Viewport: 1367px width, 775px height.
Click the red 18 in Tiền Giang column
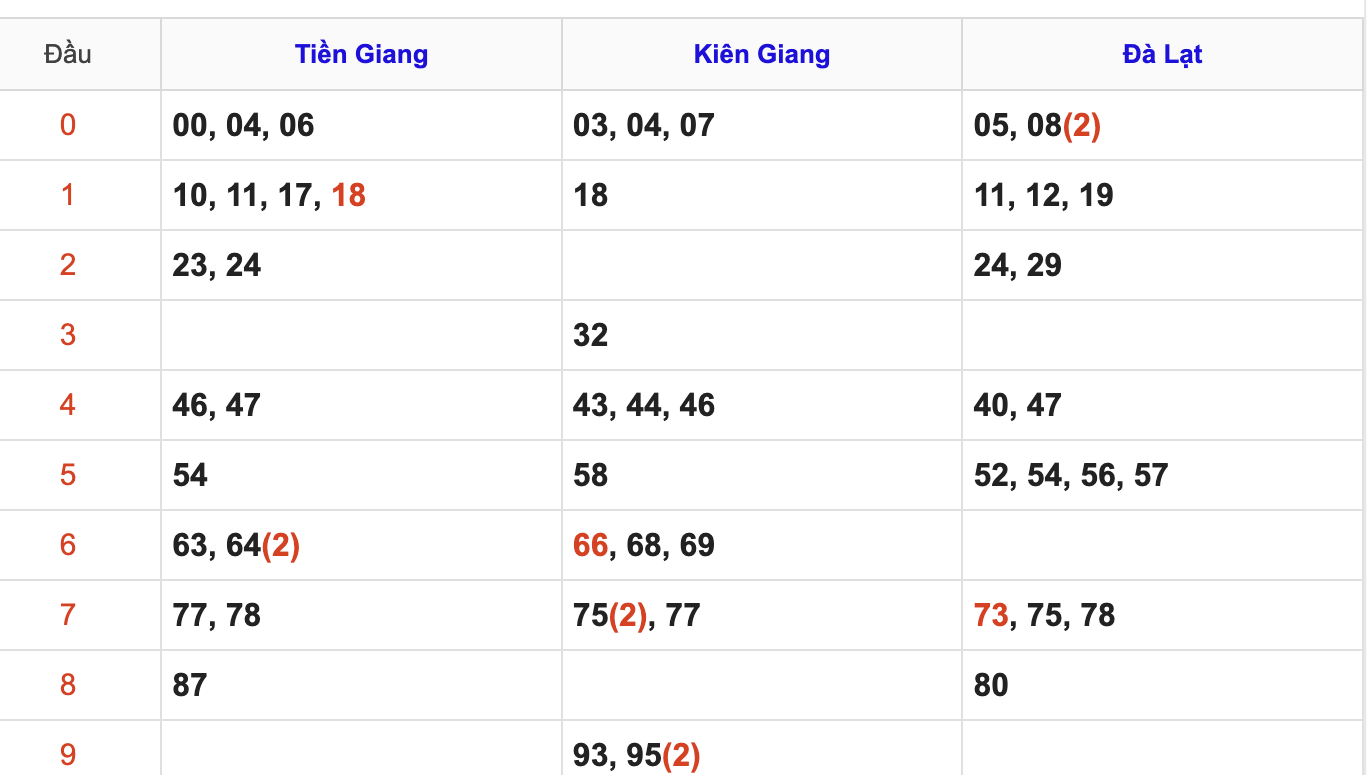pyautogui.click(x=349, y=195)
